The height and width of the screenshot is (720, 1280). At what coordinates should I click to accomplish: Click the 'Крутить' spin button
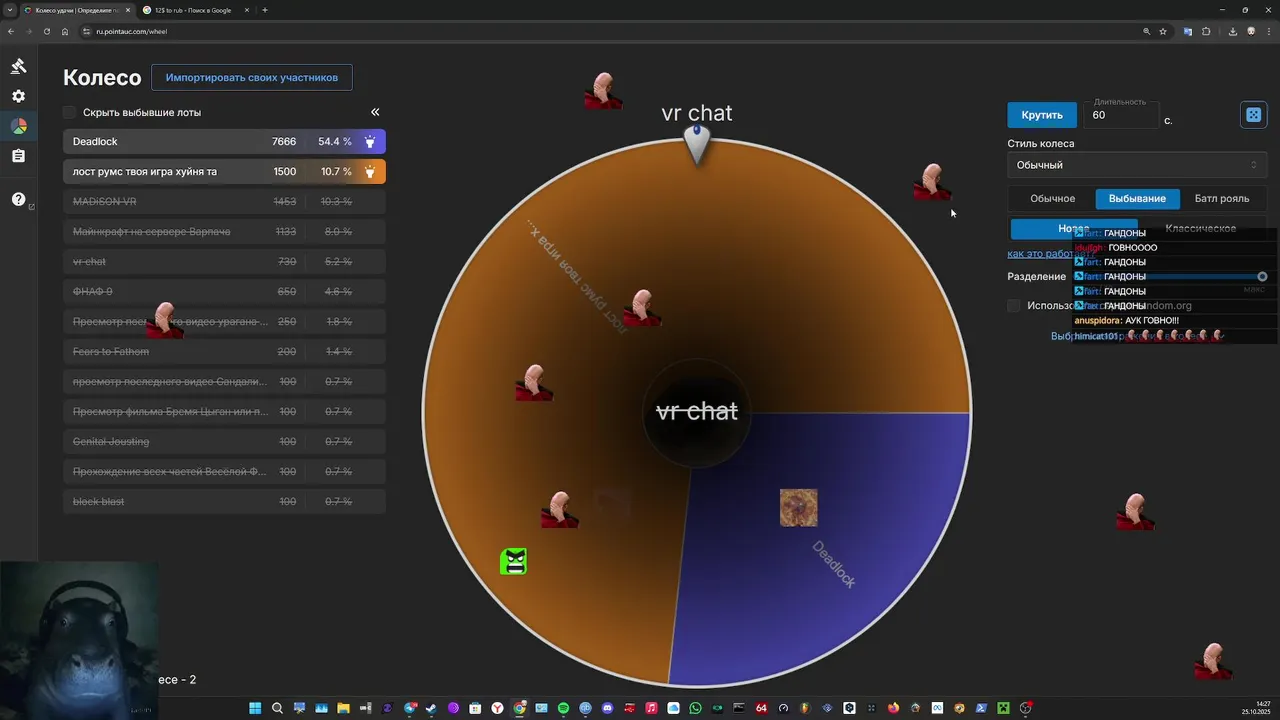coord(1042,115)
